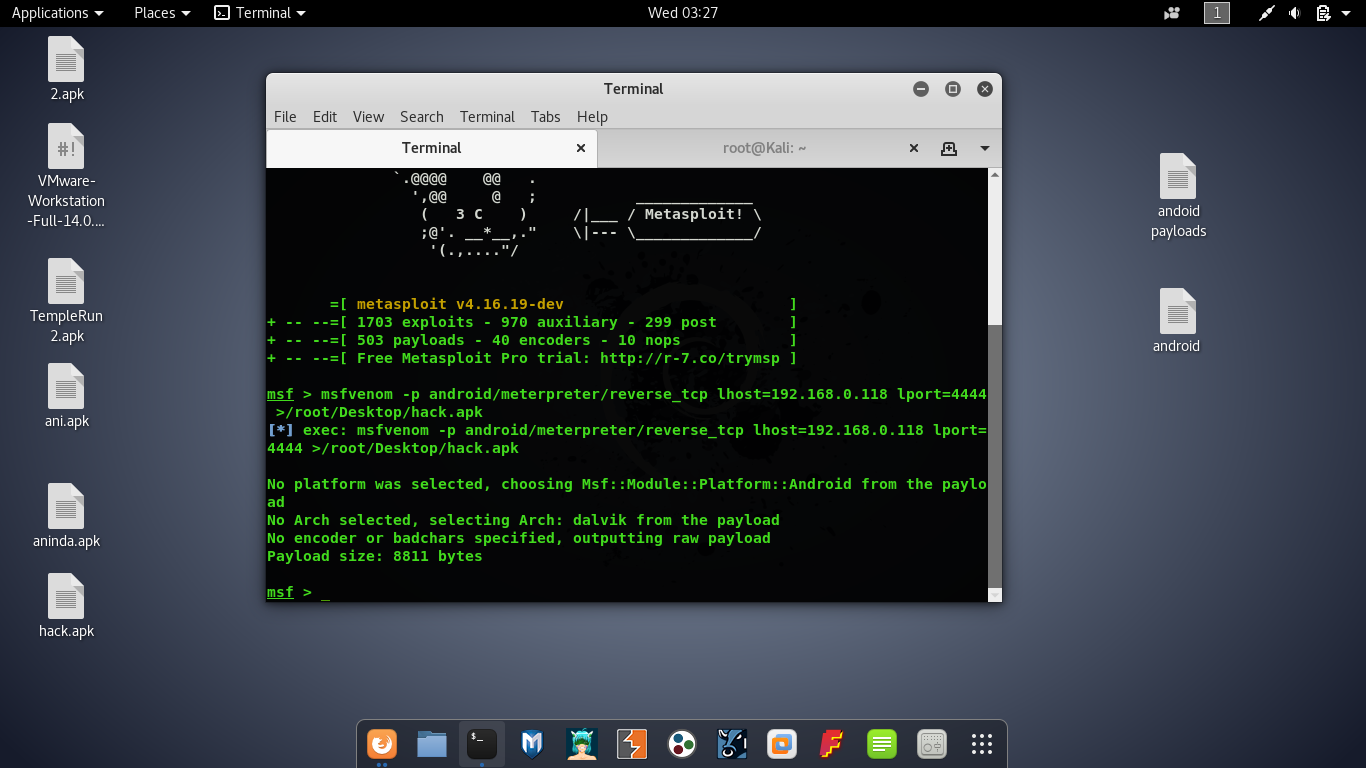Click the scrollbar up arrow in terminal
The height and width of the screenshot is (768, 1366).
[994, 175]
